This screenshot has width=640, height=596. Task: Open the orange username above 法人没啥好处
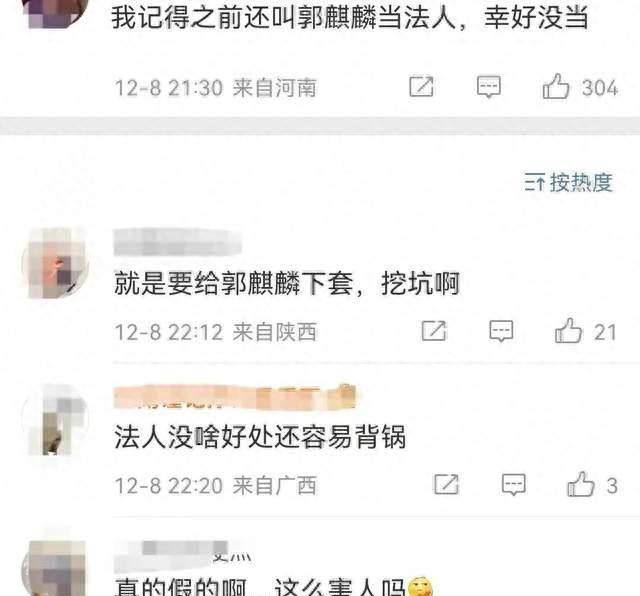pyautogui.click(x=235, y=396)
